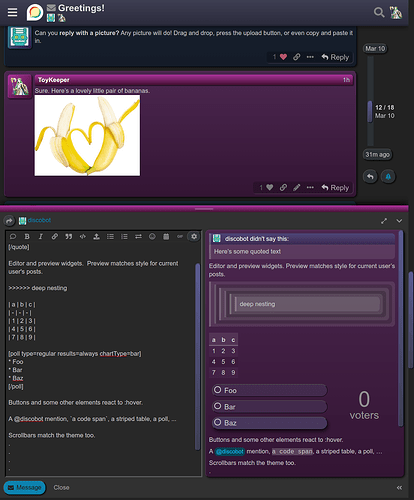Copy link to ToyKeeper's banana post

[x=283, y=188]
